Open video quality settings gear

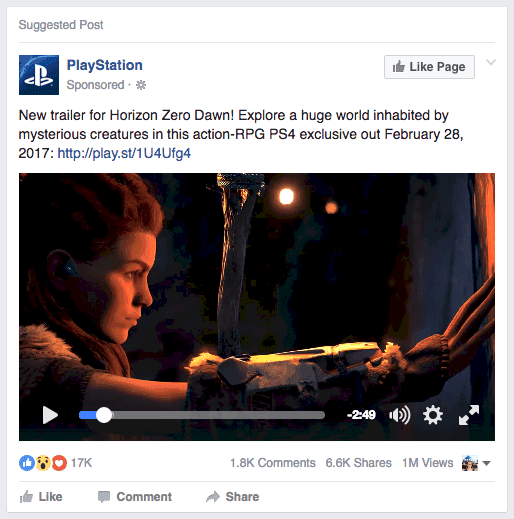click(x=433, y=415)
